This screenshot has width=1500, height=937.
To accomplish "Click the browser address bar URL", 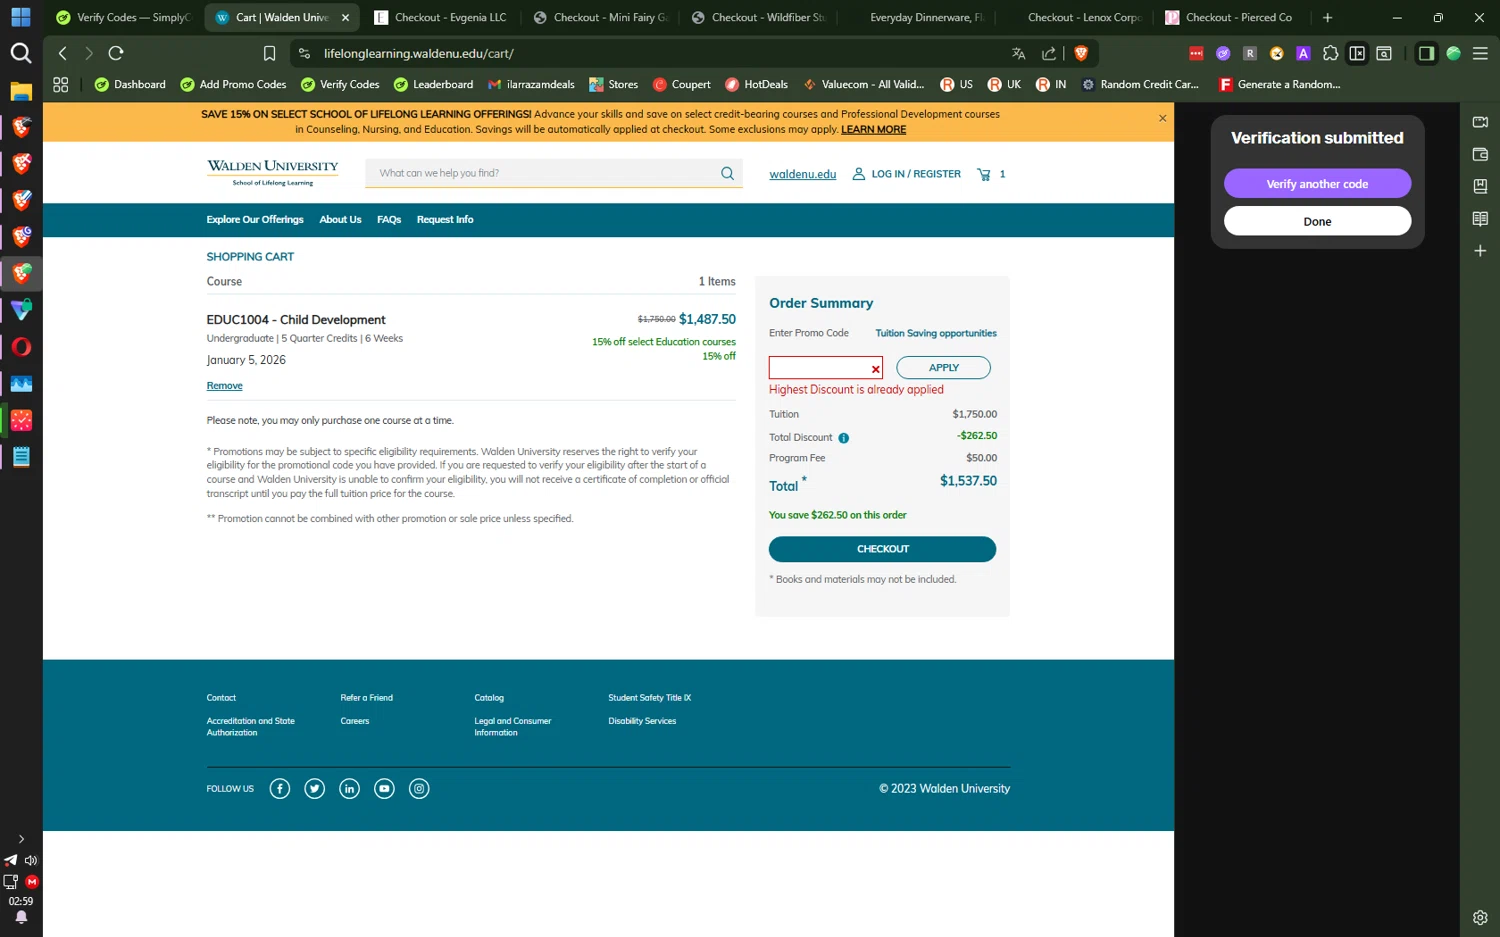I will tap(418, 53).
